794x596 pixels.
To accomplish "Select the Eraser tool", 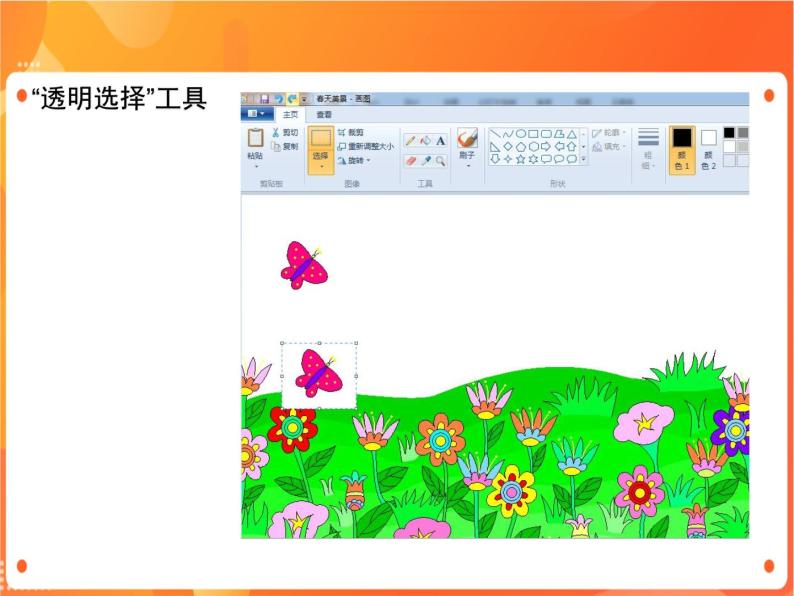I will [x=410, y=160].
